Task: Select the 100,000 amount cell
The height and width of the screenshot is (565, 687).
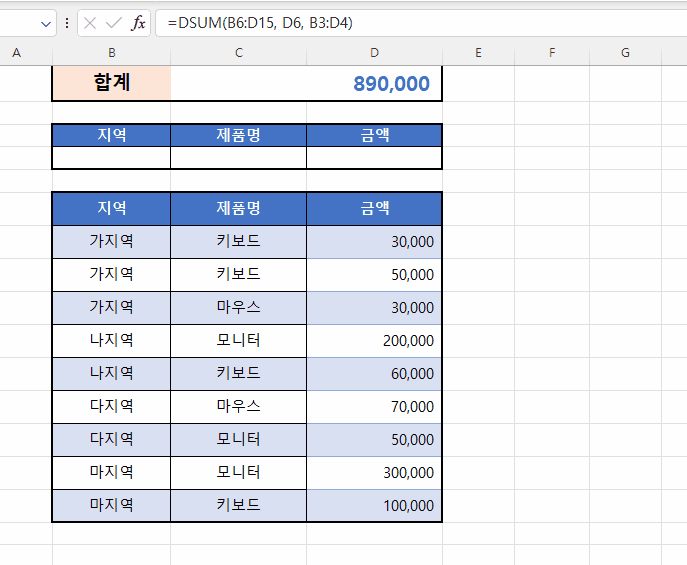Action: coord(374,505)
